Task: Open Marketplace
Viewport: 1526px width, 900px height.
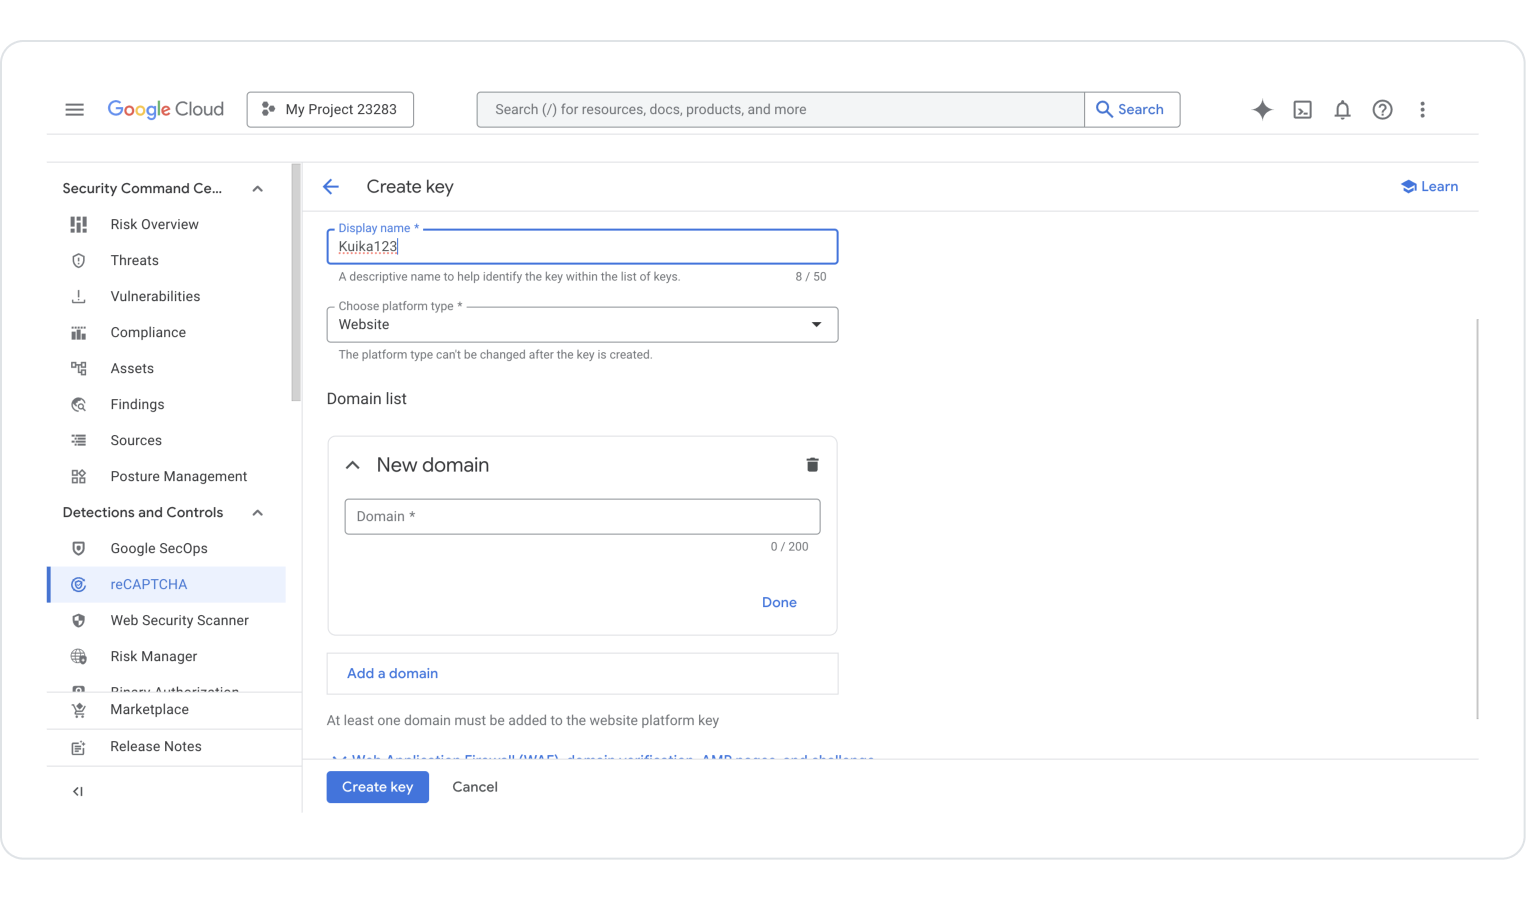Action: (x=149, y=710)
